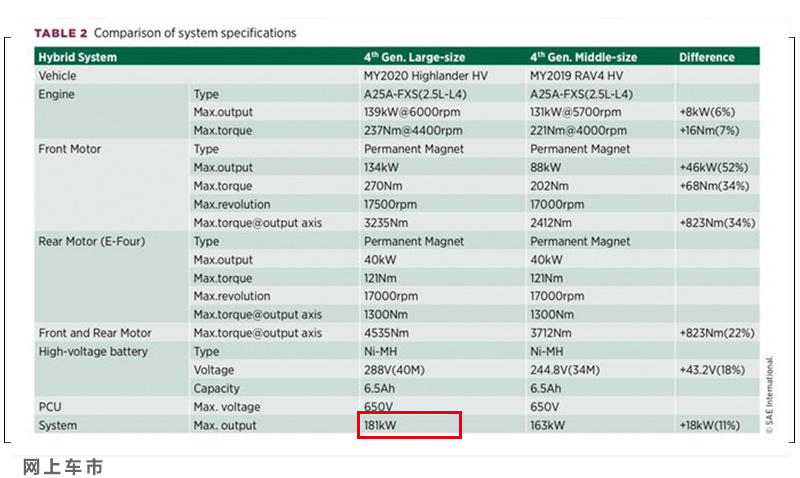Click the '+46kW(52%)' difference cell
The height and width of the screenshot is (478, 800).
(713, 167)
